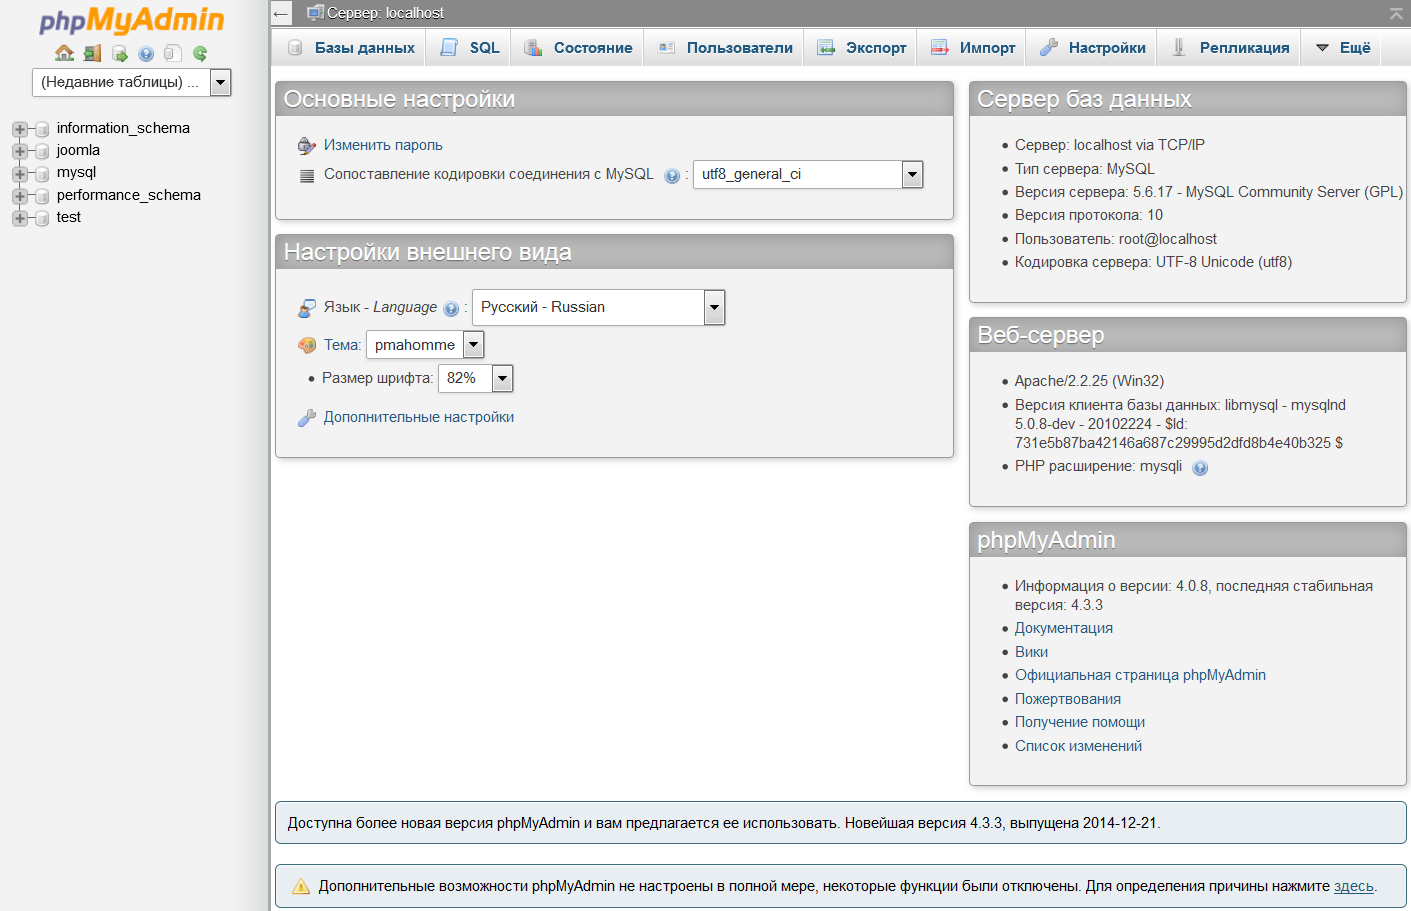
Task: Open the Документация link
Action: pos(1064,628)
